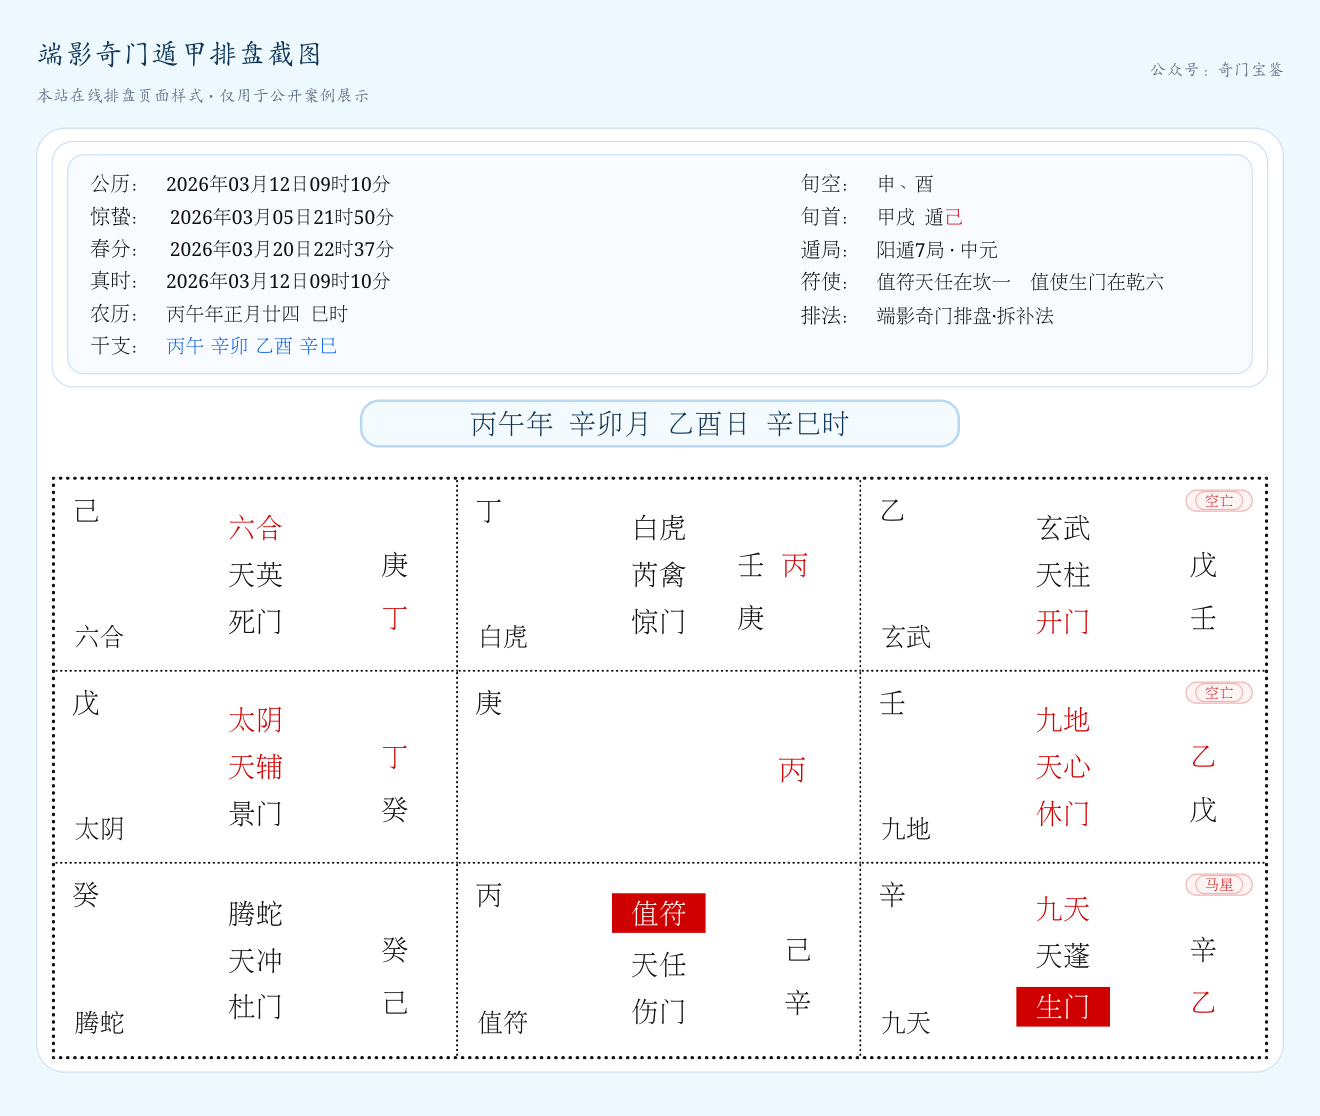1320x1116 pixels.
Task: Click the 空亡 badge in the 乙 palace
Action: click(x=1219, y=501)
